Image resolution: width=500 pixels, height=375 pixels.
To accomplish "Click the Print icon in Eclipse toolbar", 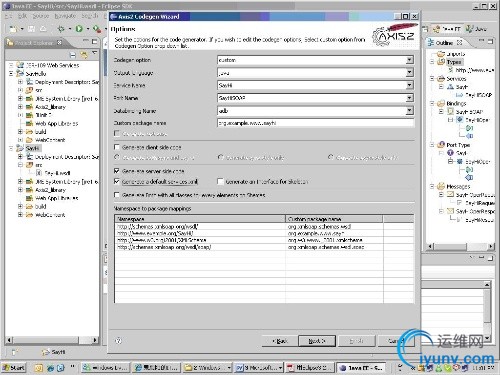I will (x=43, y=29).
